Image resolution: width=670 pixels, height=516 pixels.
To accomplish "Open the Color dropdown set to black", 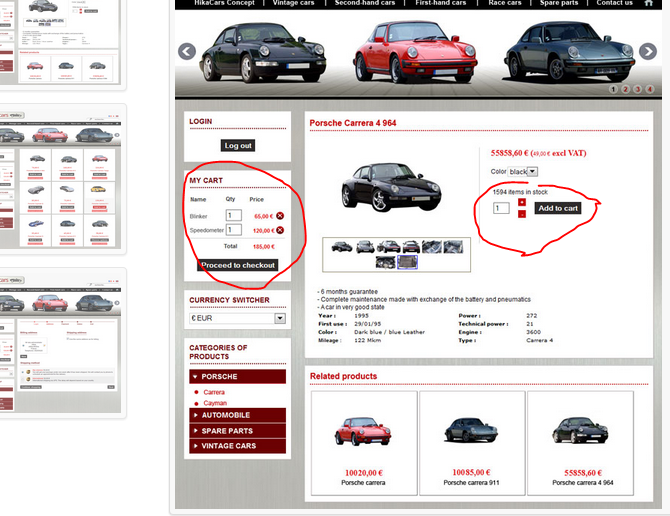I will [523, 172].
